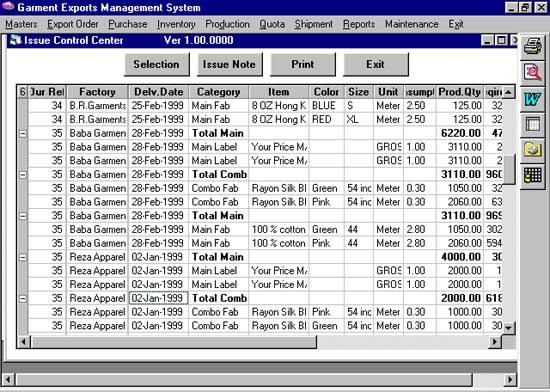The width and height of the screenshot is (550, 392).
Task: Click the outer window's bottom scrollbar right arrow
Action: tap(510, 379)
